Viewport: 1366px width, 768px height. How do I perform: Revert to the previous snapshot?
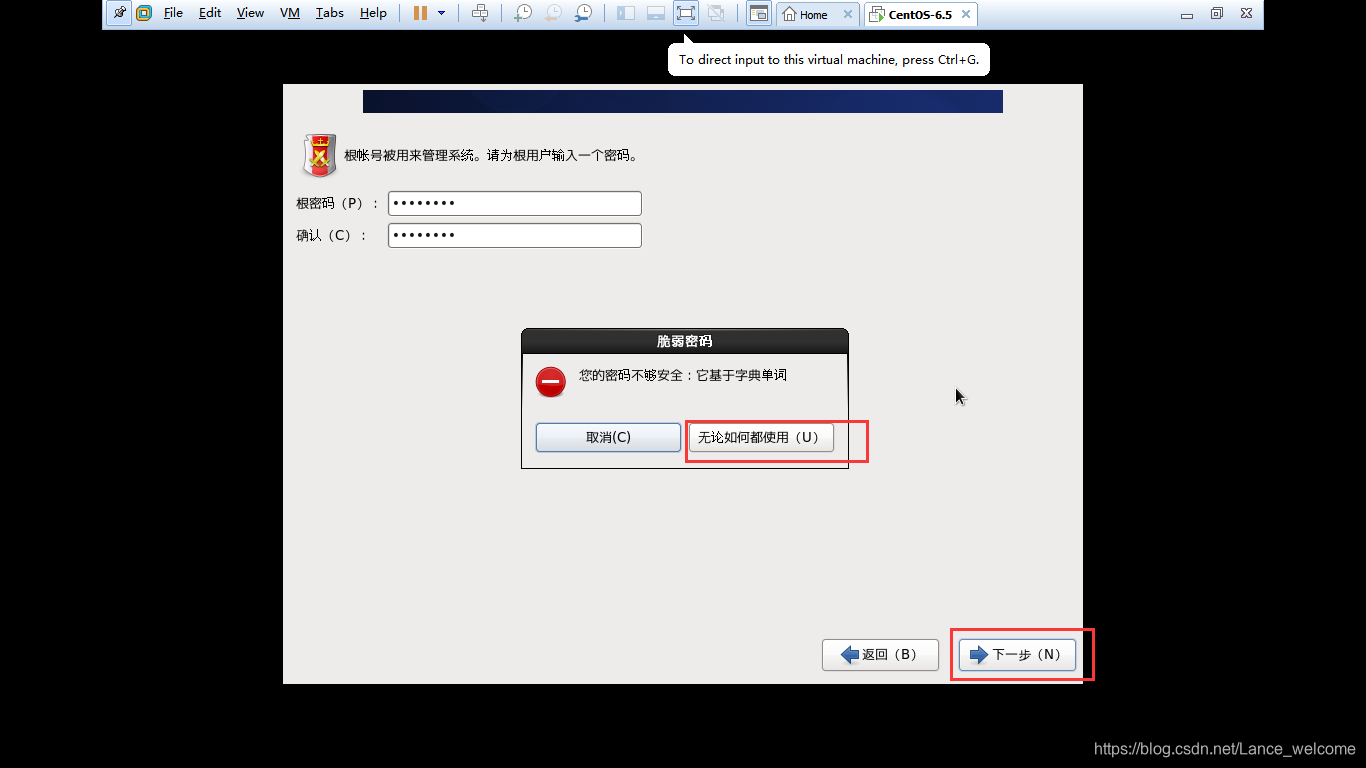tap(553, 14)
